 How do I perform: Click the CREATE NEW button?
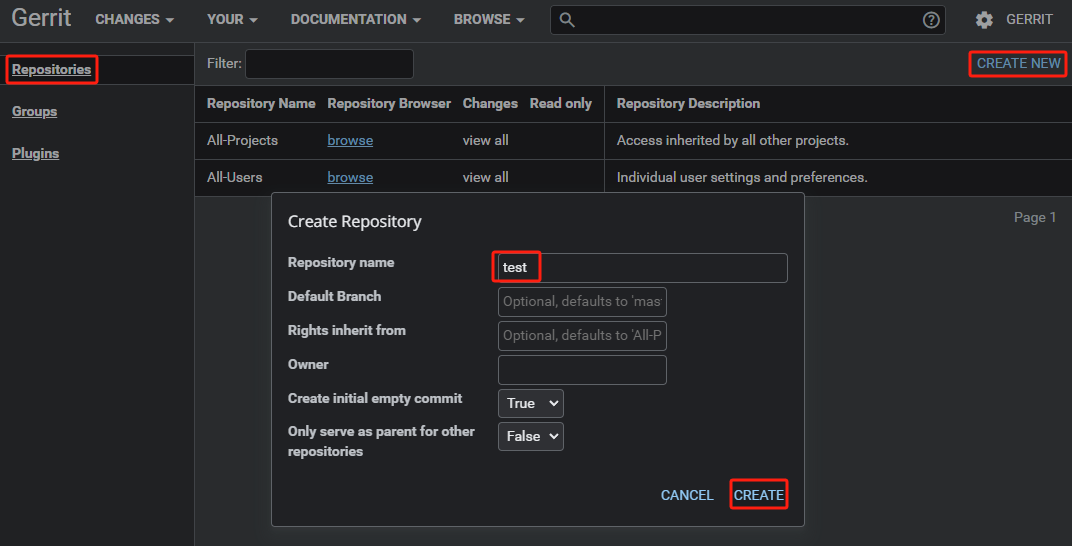click(1018, 63)
